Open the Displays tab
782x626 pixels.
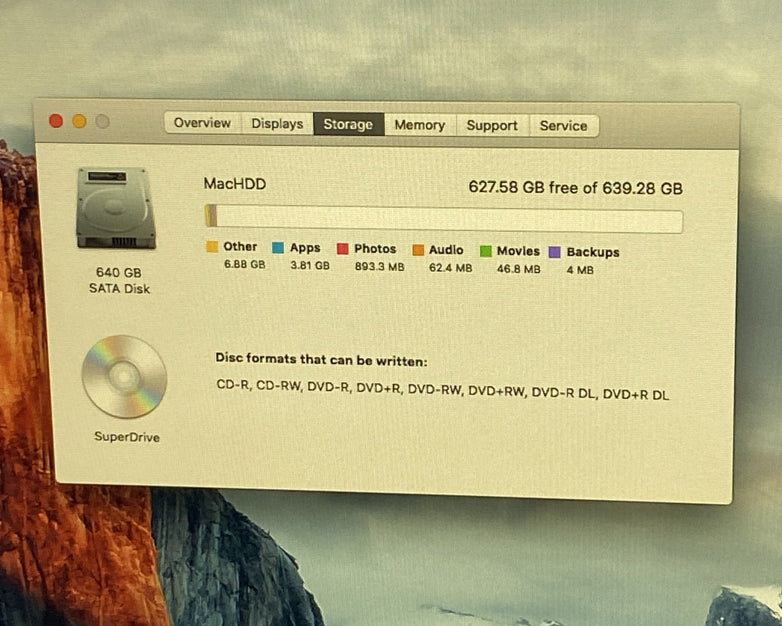pos(277,124)
